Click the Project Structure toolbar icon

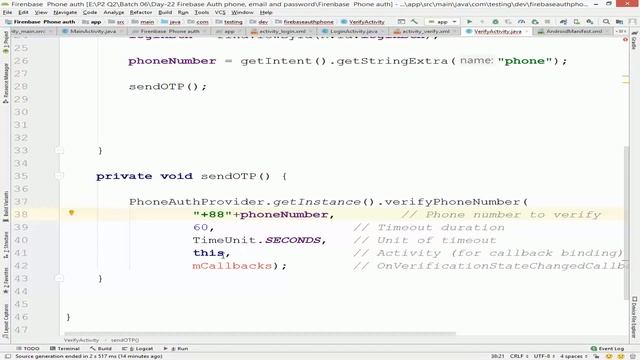pyautogui.click(x=619, y=22)
